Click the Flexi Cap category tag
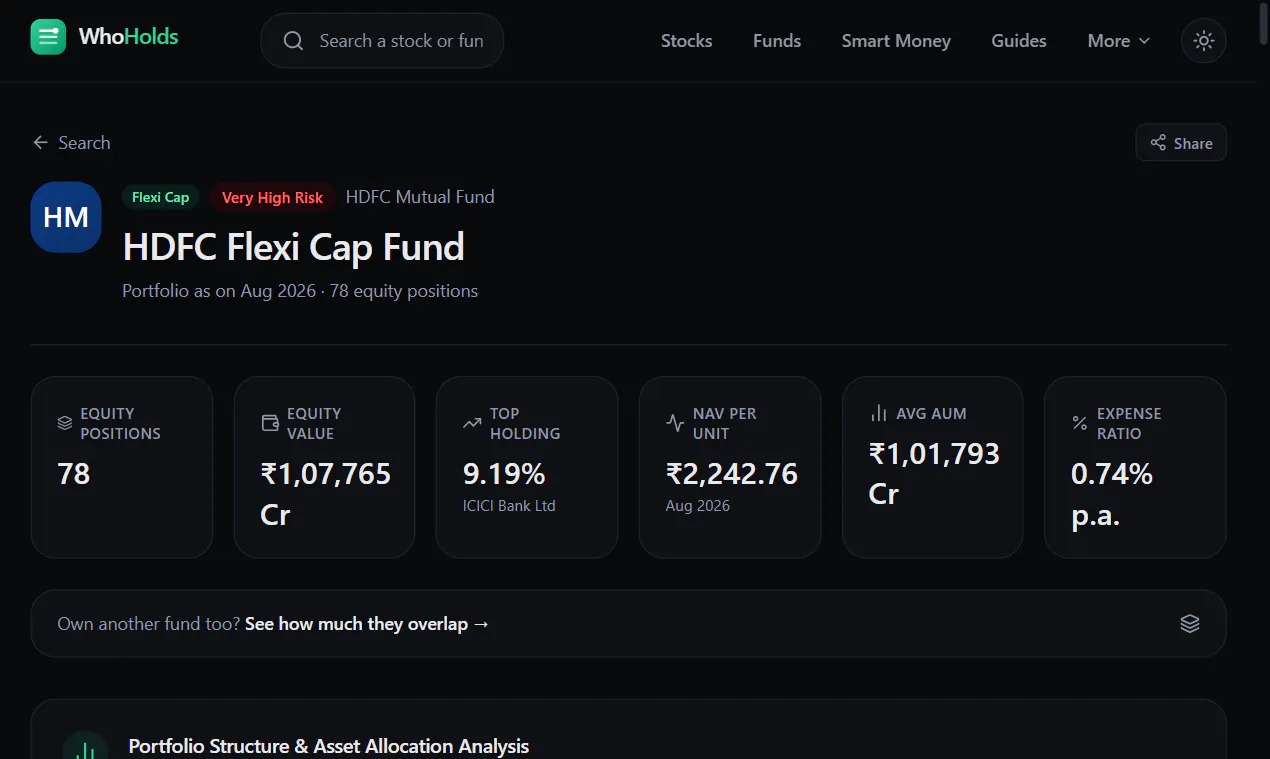This screenshot has height=759, width=1270. pyautogui.click(x=161, y=197)
